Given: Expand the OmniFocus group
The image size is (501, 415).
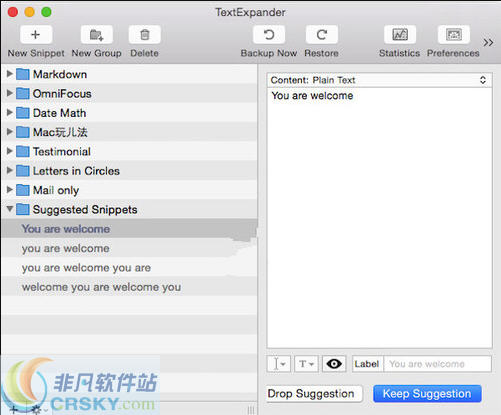Looking at the screenshot, I should 10,93.
